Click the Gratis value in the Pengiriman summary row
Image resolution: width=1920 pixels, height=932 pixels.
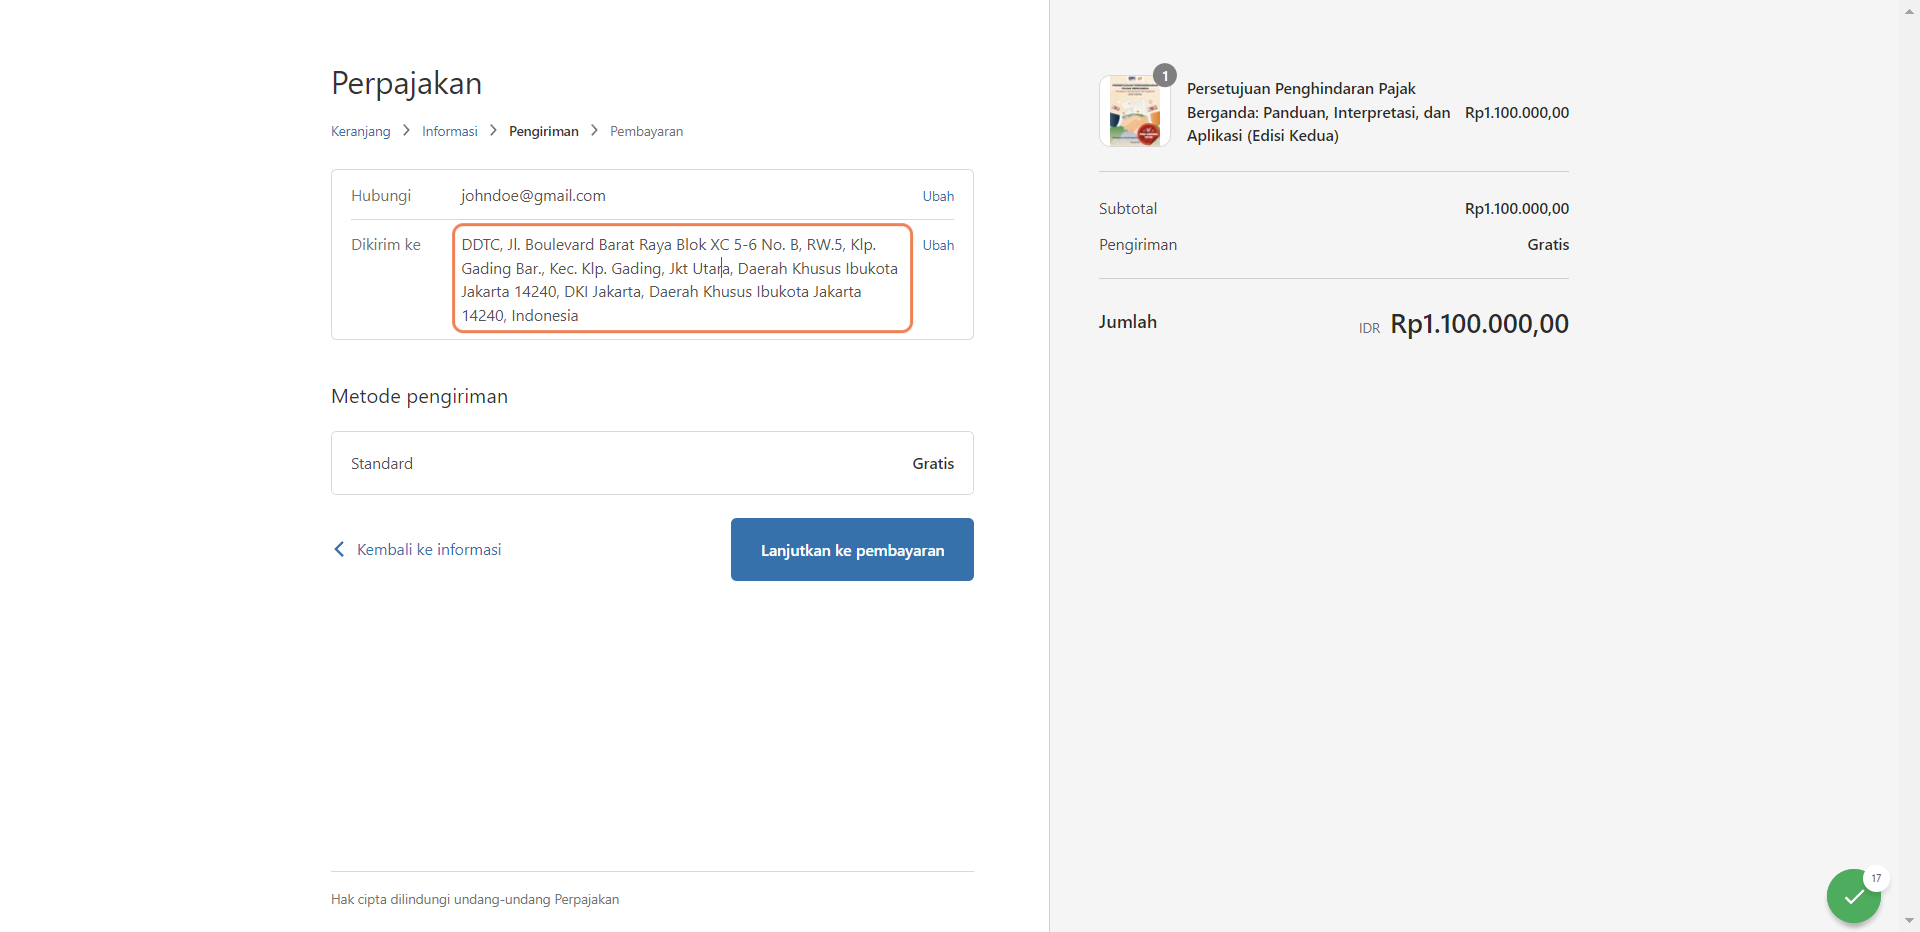point(1548,244)
